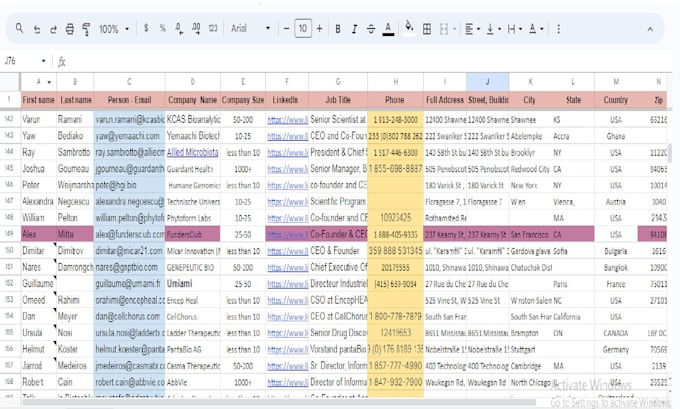
Task: Click the Stuttgart city cell
Action: [x=530, y=350]
